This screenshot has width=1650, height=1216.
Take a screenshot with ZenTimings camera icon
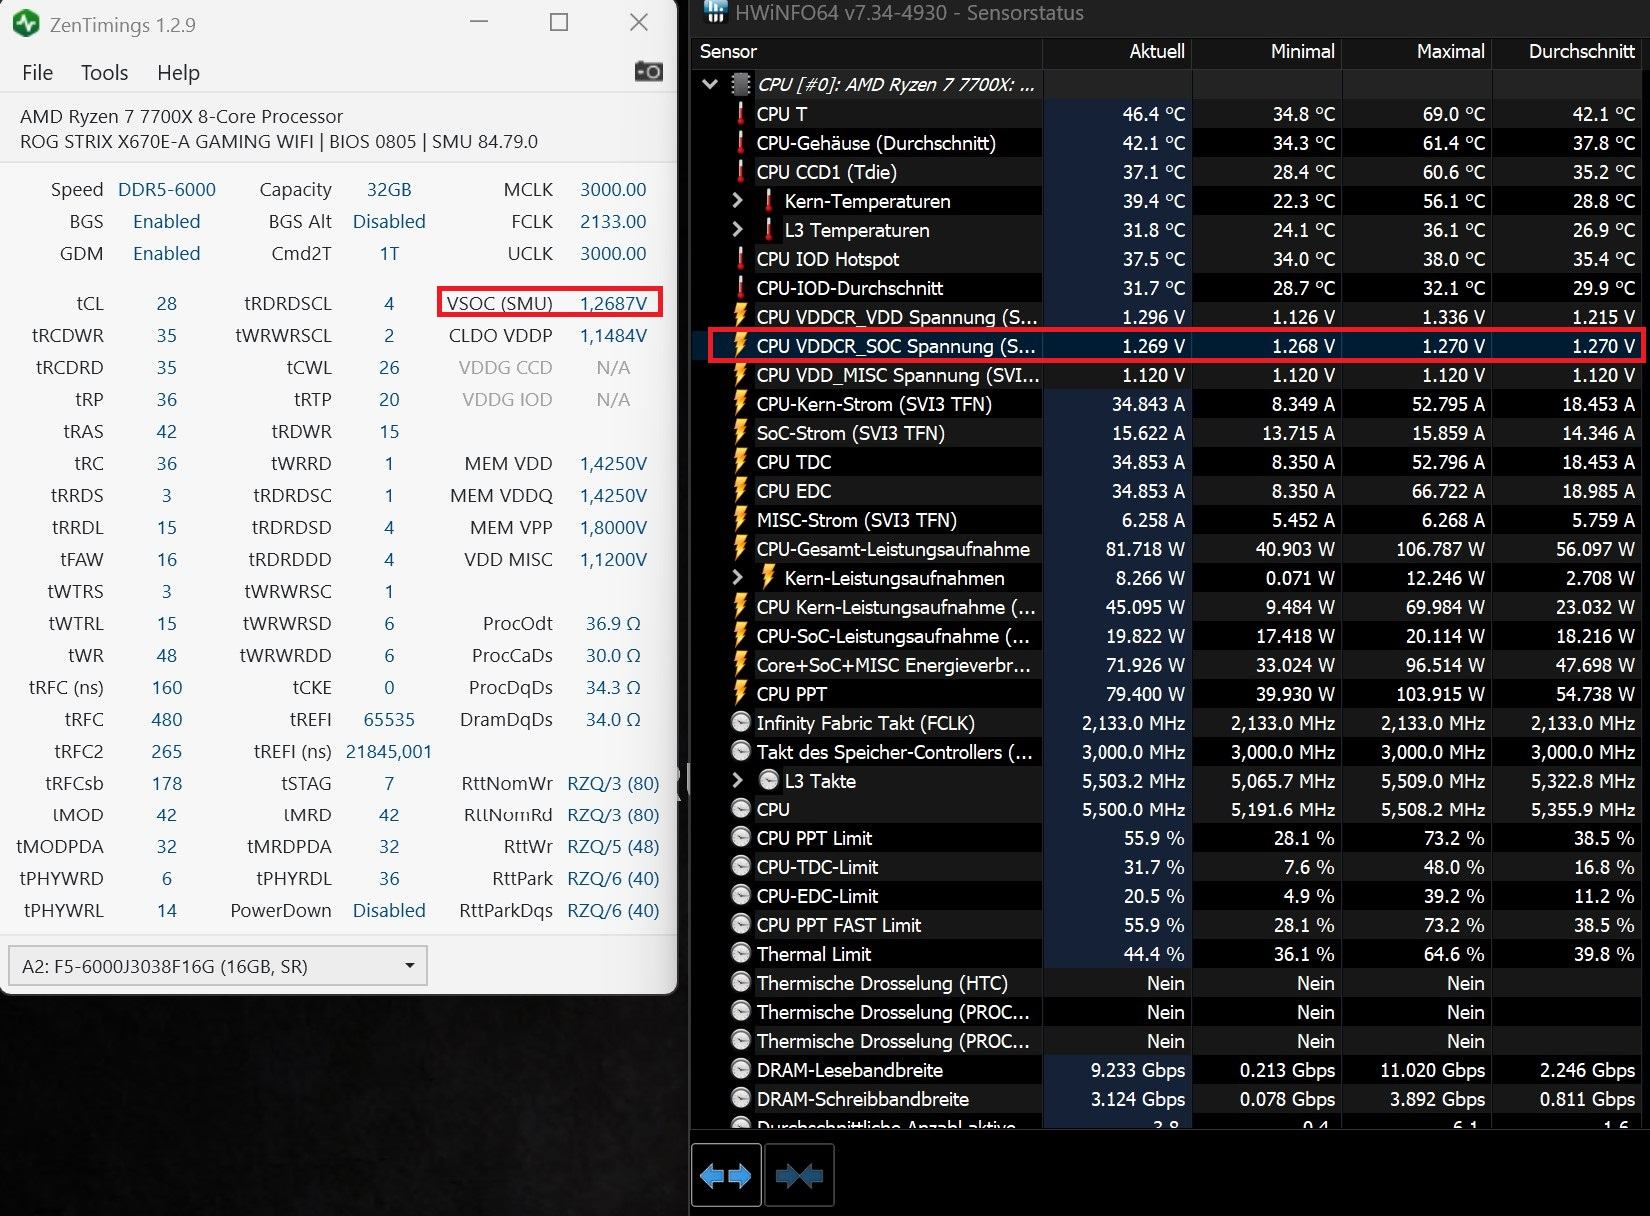click(648, 71)
